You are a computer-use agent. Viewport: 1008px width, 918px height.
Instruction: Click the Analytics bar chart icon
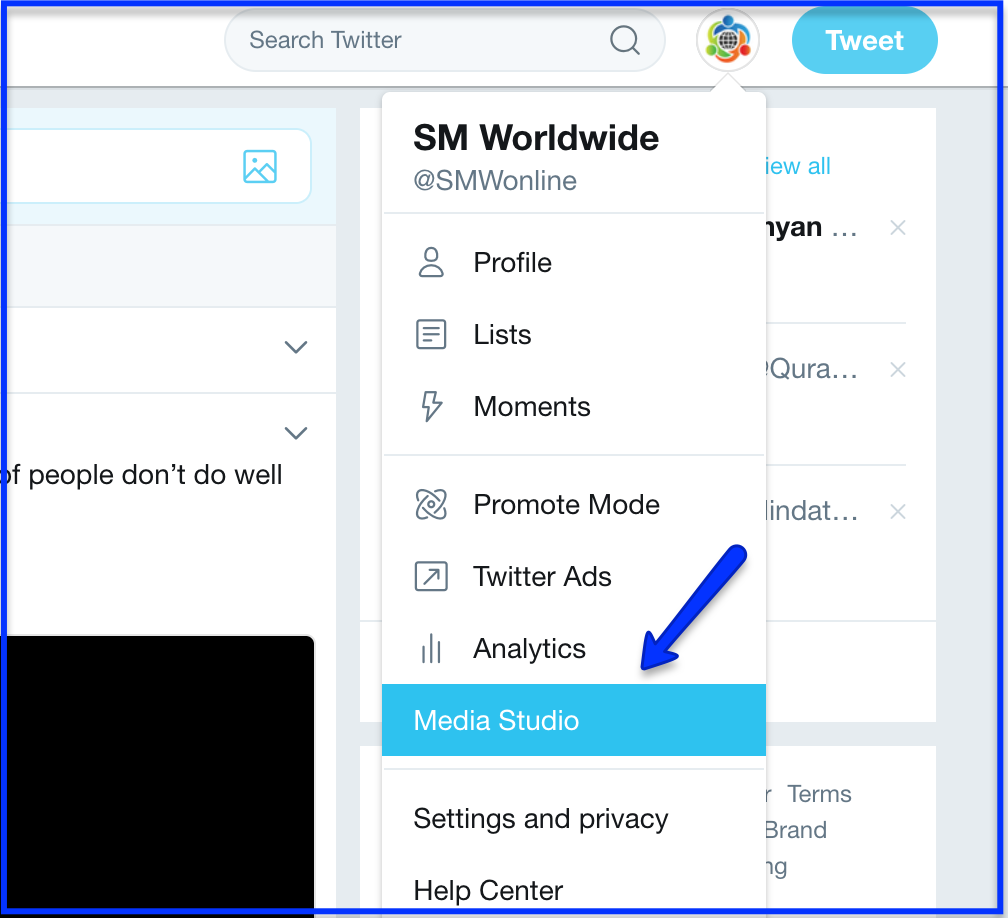point(431,648)
